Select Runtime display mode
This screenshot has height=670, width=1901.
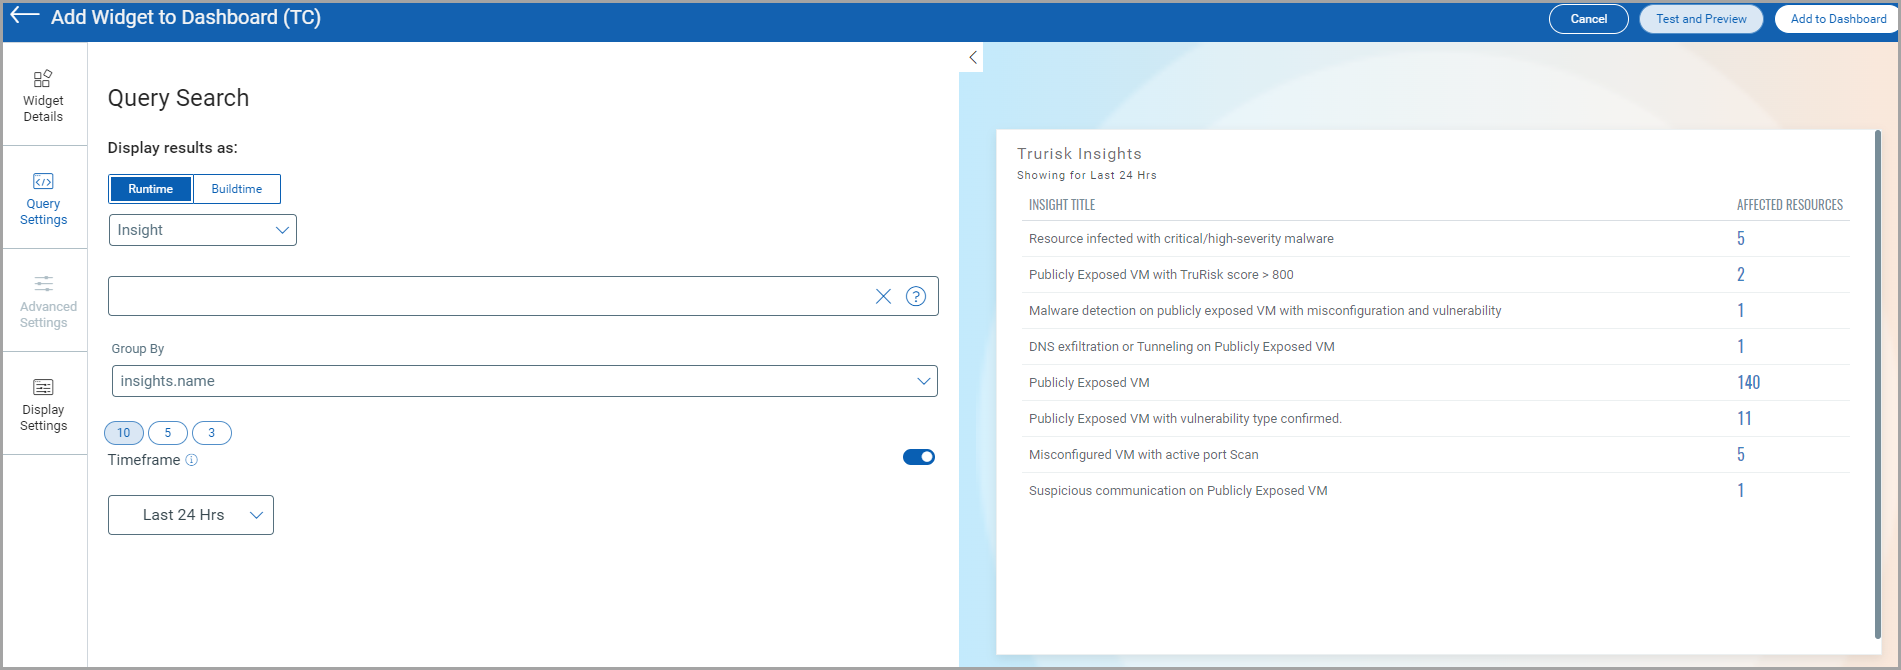(150, 189)
